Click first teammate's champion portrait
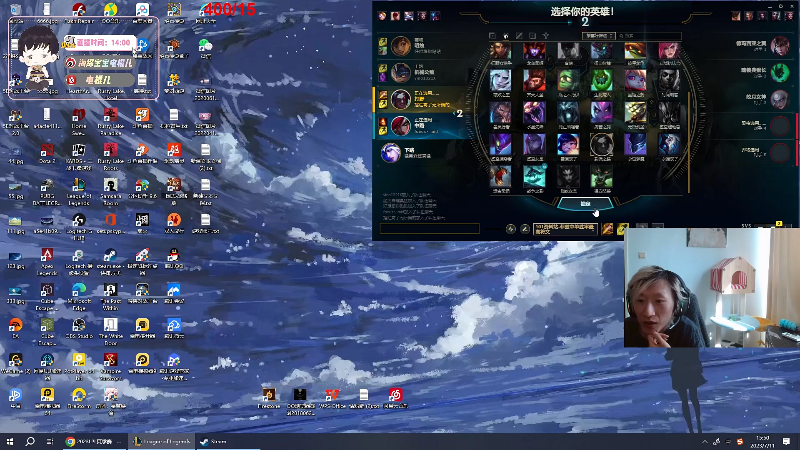Viewport: 800px width, 450px height. pos(401,45)
